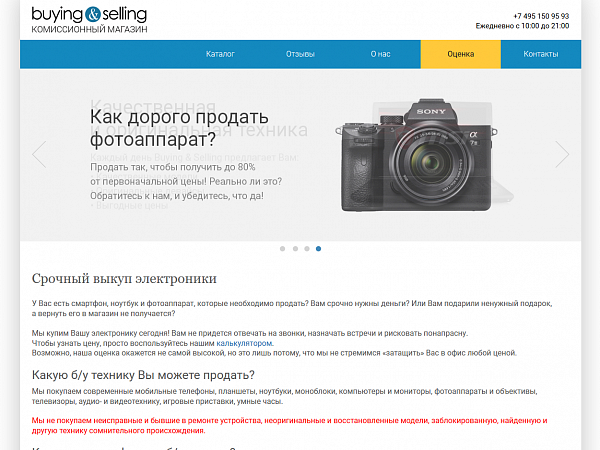Advance slider with right arrow
This screenshot has height=450, width=600.
pyautogui.click(x=562, y=154)
